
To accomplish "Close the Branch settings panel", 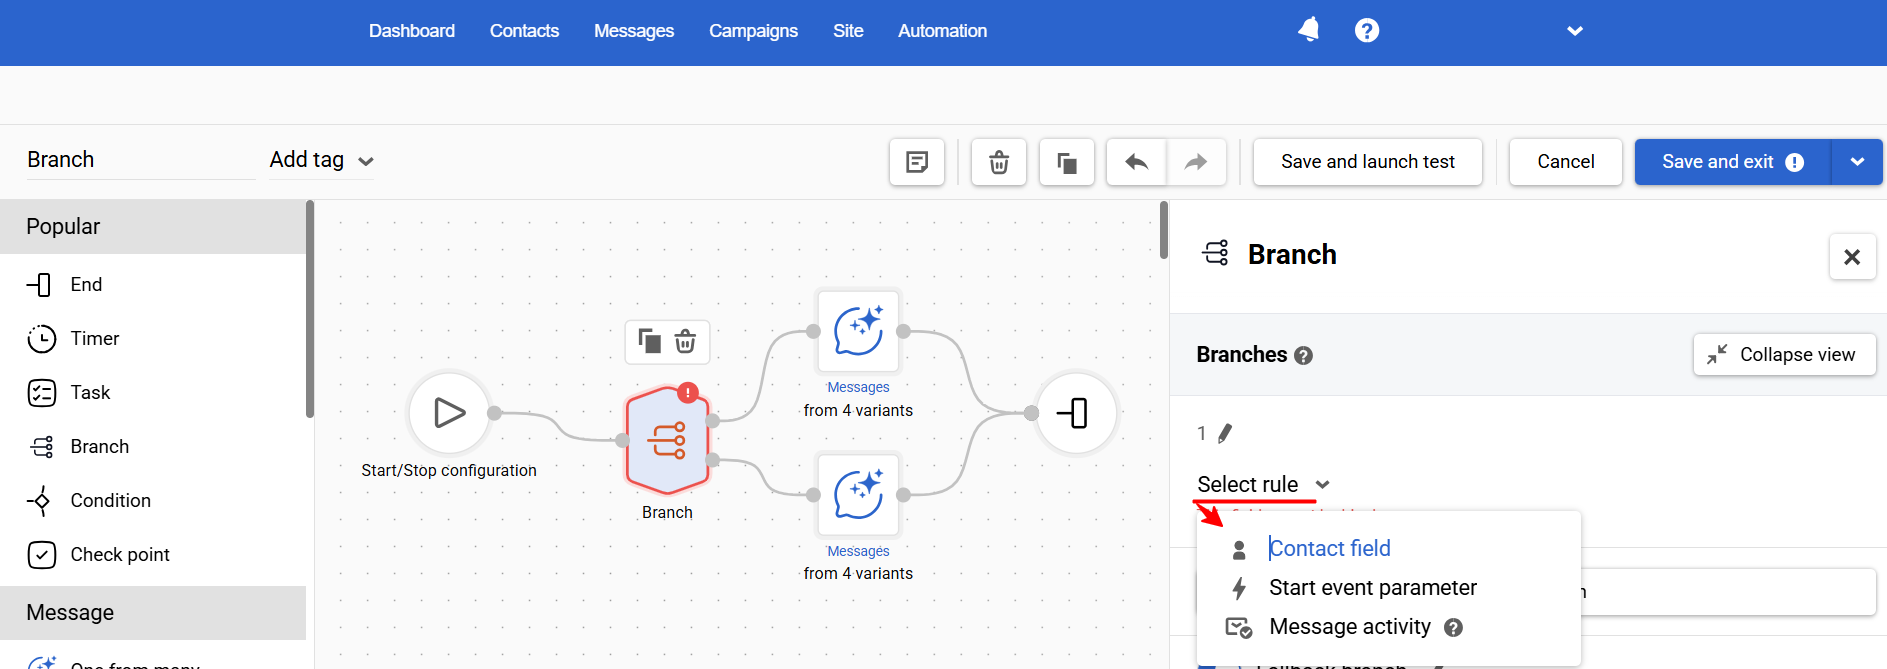I will (x=1852, y=257).
